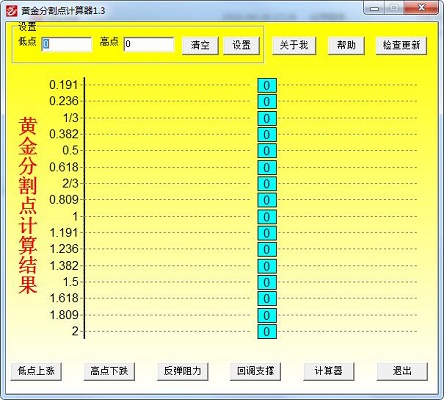444x400 pixels.
Task: Close the 黄金分割点计算器 window
Action: (x=421, y=8)
